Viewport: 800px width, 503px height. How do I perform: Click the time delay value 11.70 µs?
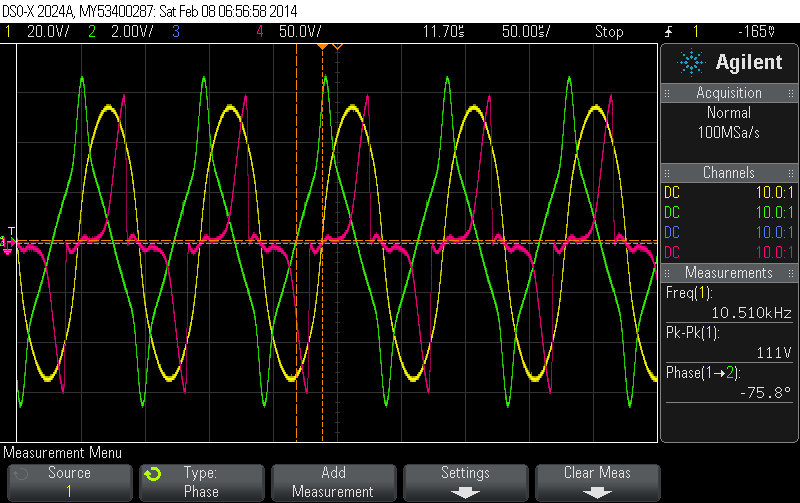pyautogui.click(x=443, y=32)
